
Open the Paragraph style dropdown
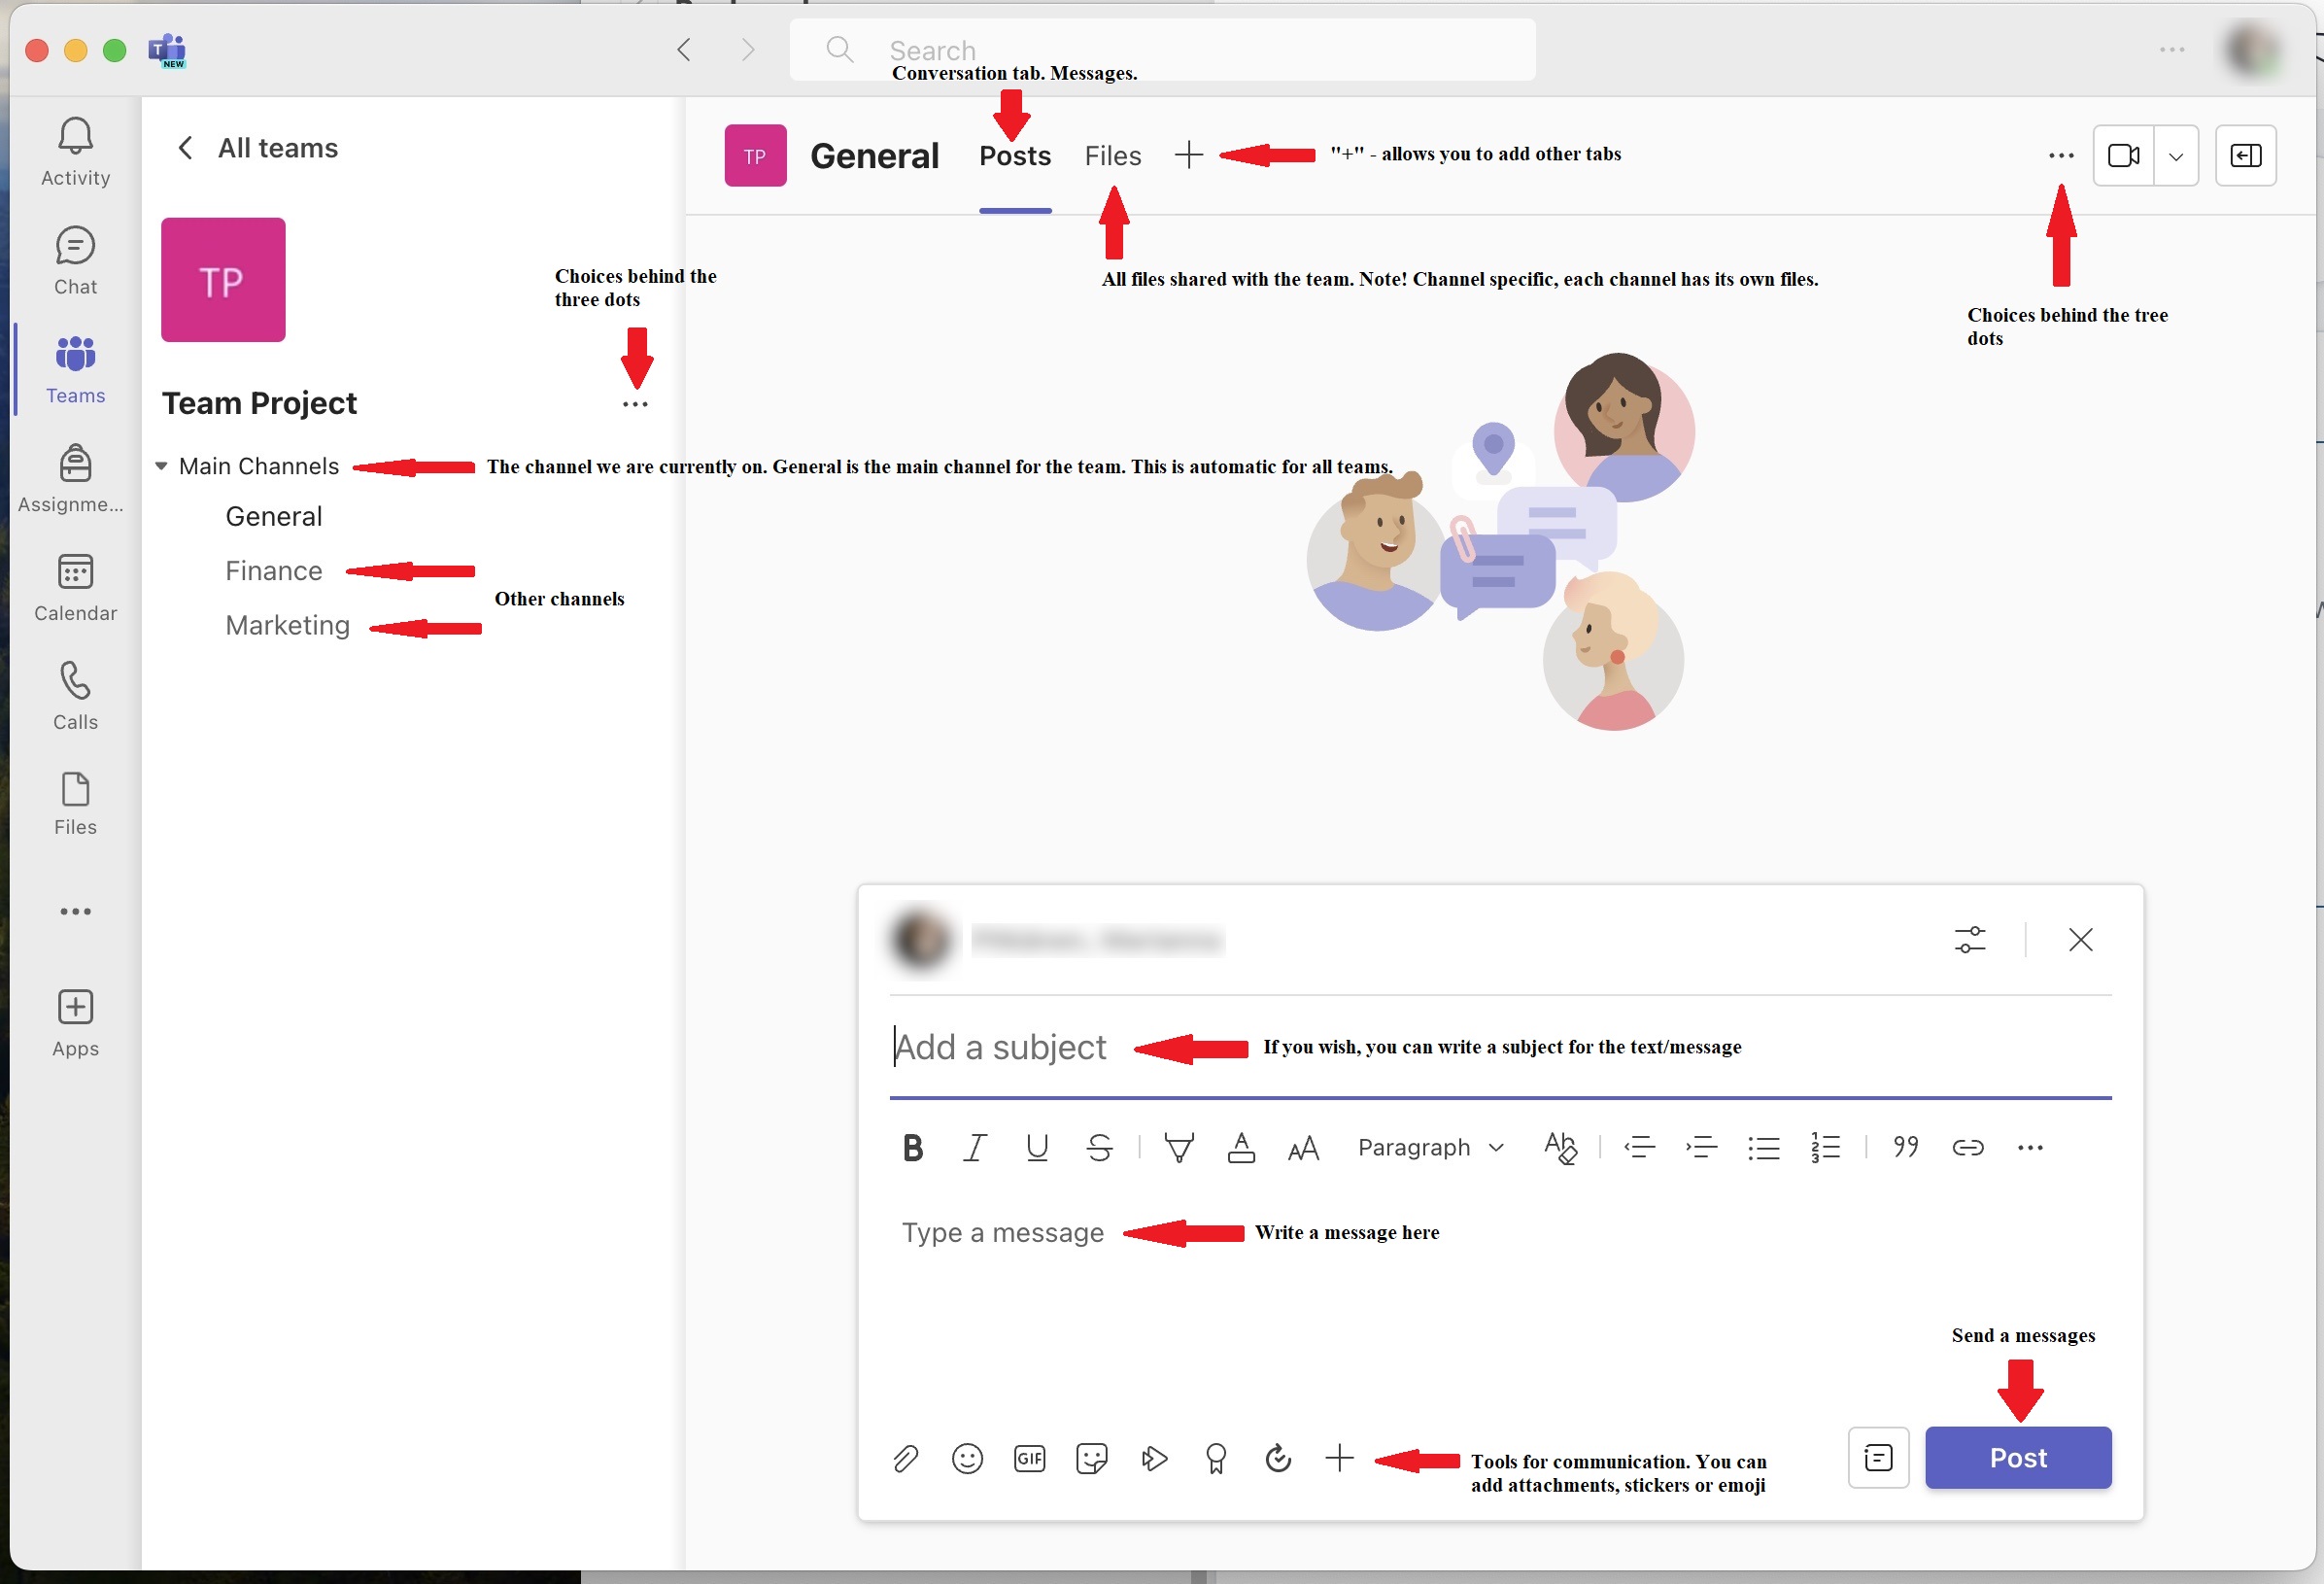click(x=1430, y=1147)
